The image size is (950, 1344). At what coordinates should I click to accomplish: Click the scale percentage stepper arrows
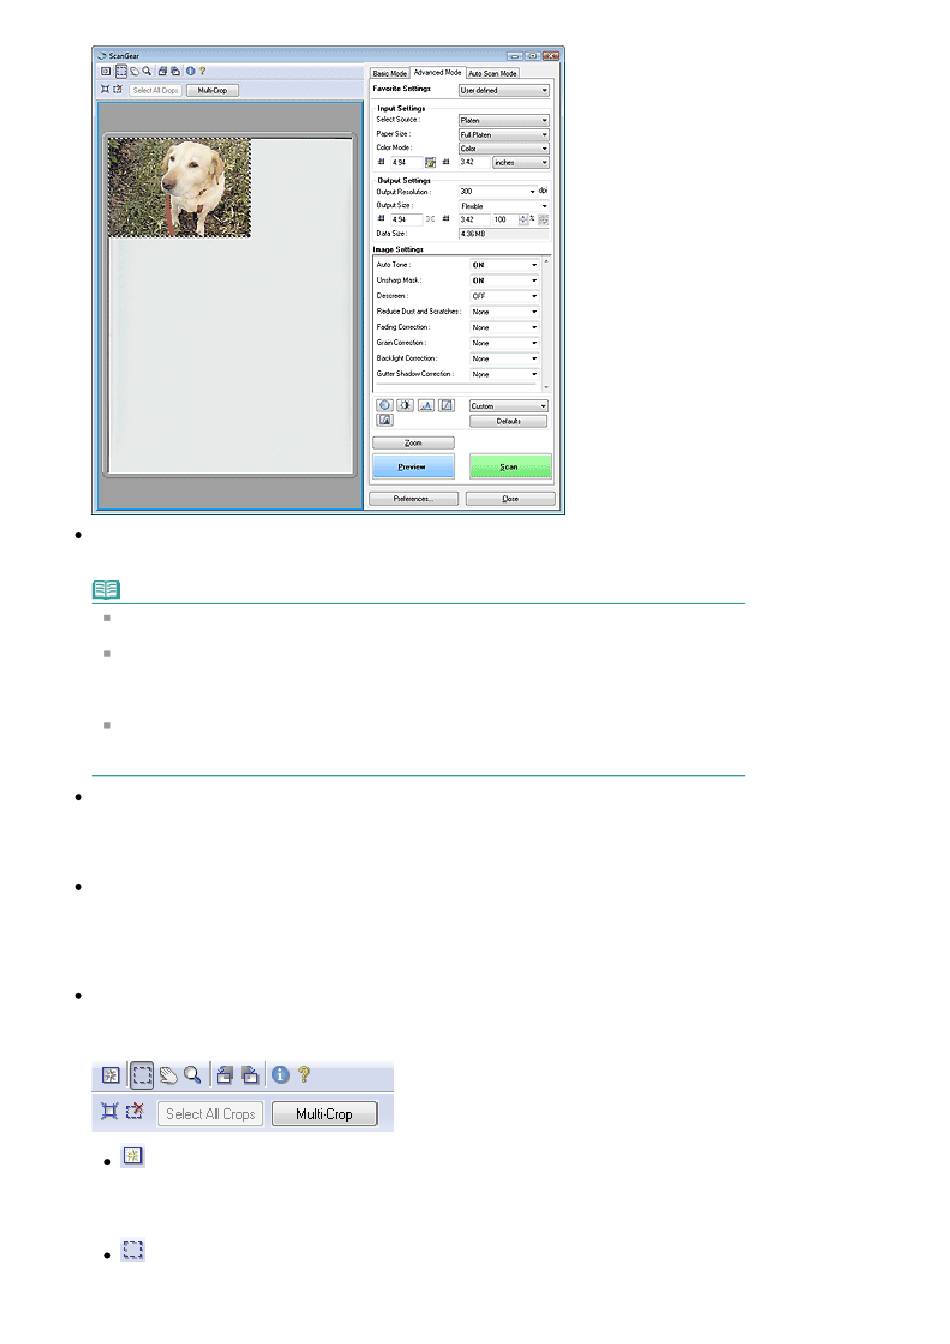pos(523,219)
